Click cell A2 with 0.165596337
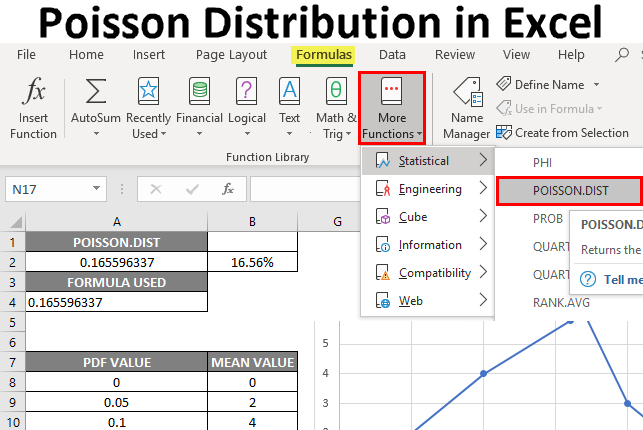The width and height of the screenshot is (643, 430). tap(116, 262)
